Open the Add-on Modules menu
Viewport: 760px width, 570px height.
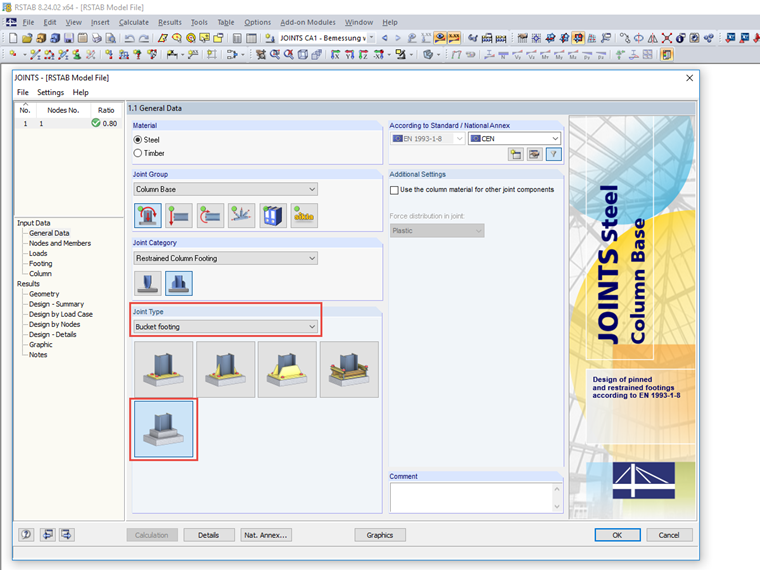(x=308, y=22)
